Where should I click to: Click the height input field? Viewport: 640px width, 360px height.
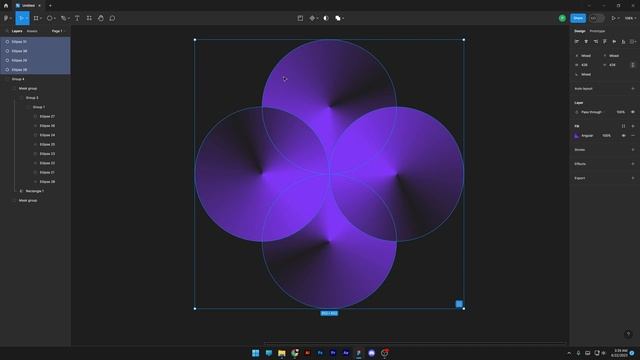(614, 65)
